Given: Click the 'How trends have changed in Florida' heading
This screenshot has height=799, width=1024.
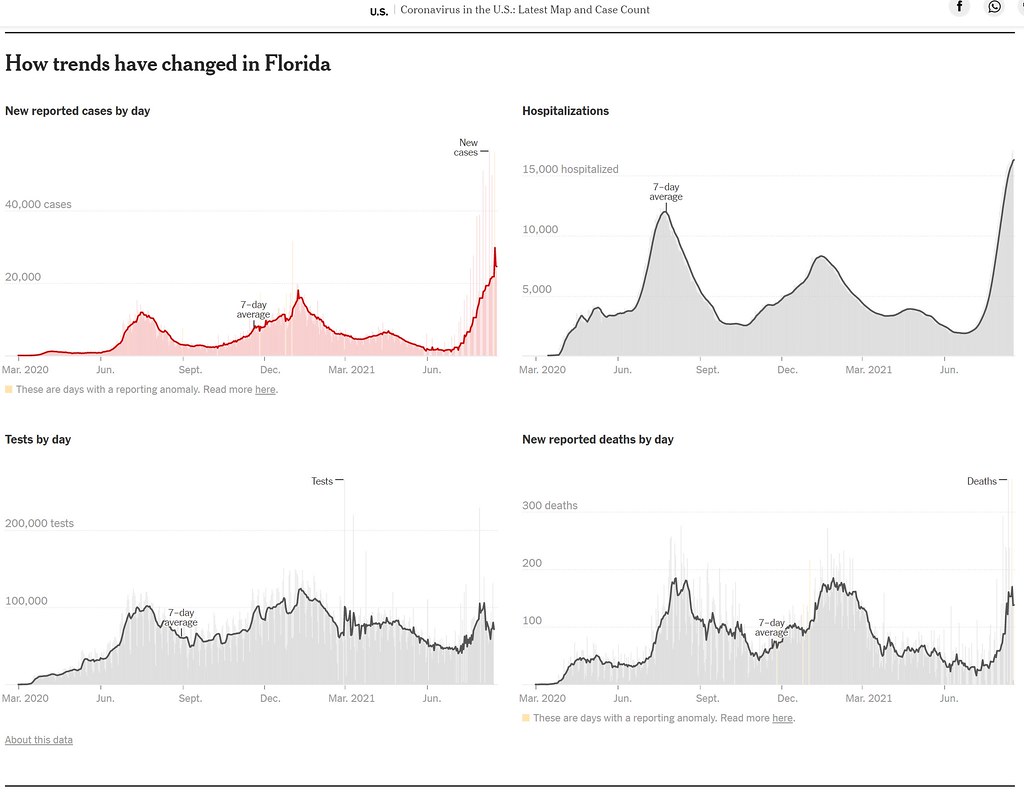Looking at the screenshot, I should pyautogui.click(x=168, y=64).
